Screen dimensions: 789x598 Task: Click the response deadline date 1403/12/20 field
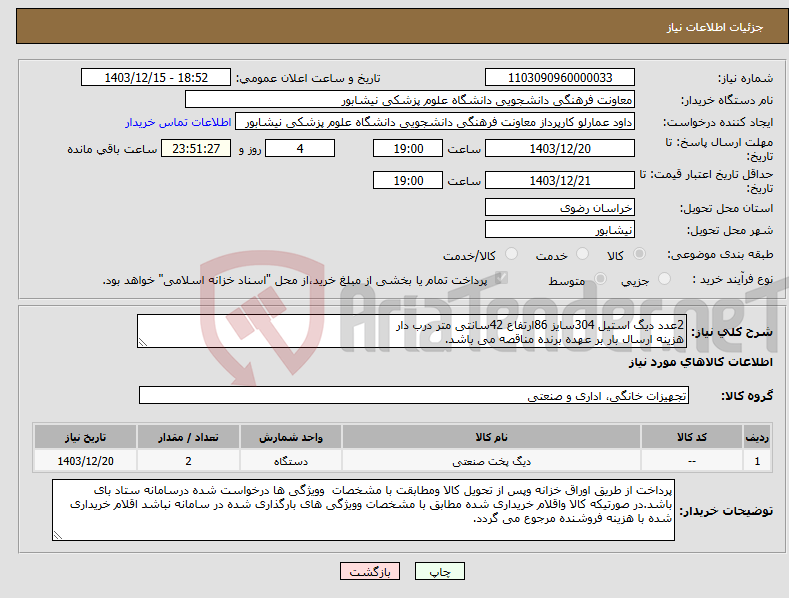pyautogui.click(x=560, y=148)
